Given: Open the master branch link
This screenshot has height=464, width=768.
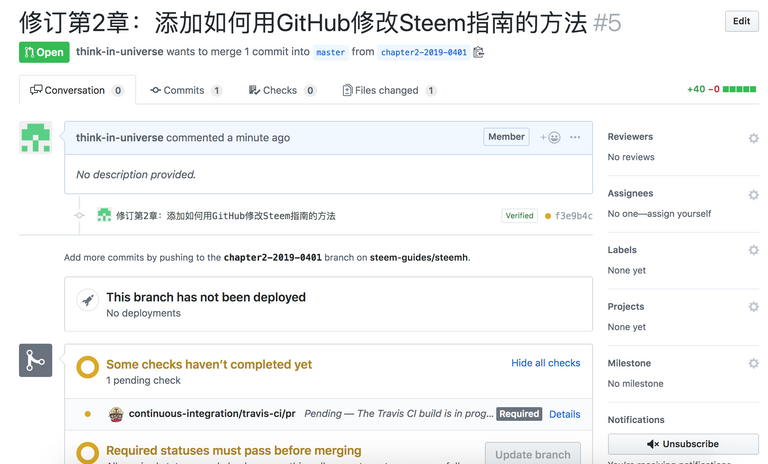Looking at the screenshot, I should click(x=330, y=52).
